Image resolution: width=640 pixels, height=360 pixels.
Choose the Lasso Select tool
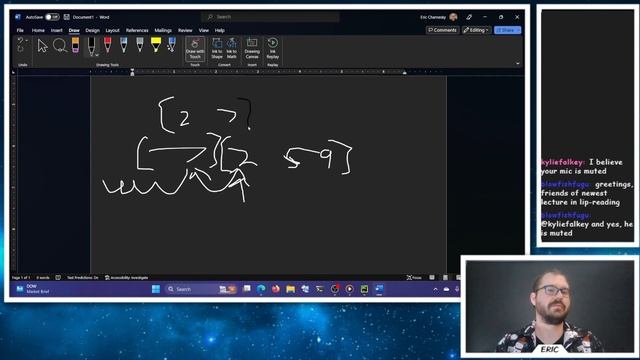[60, 46]
